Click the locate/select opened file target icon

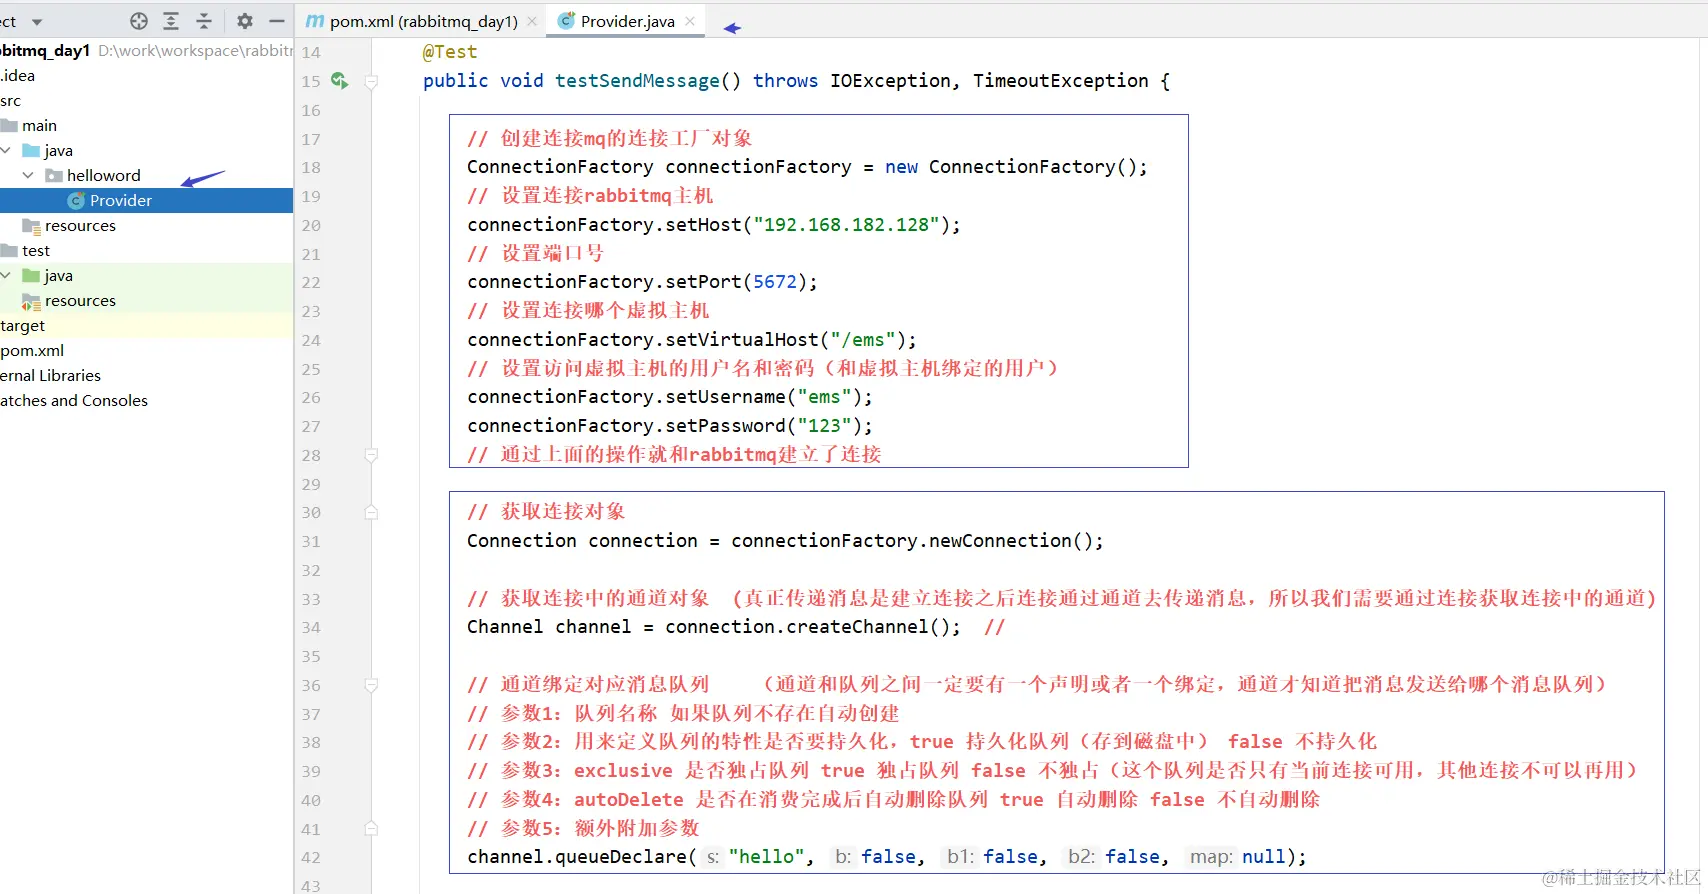(x=139, y=21)
